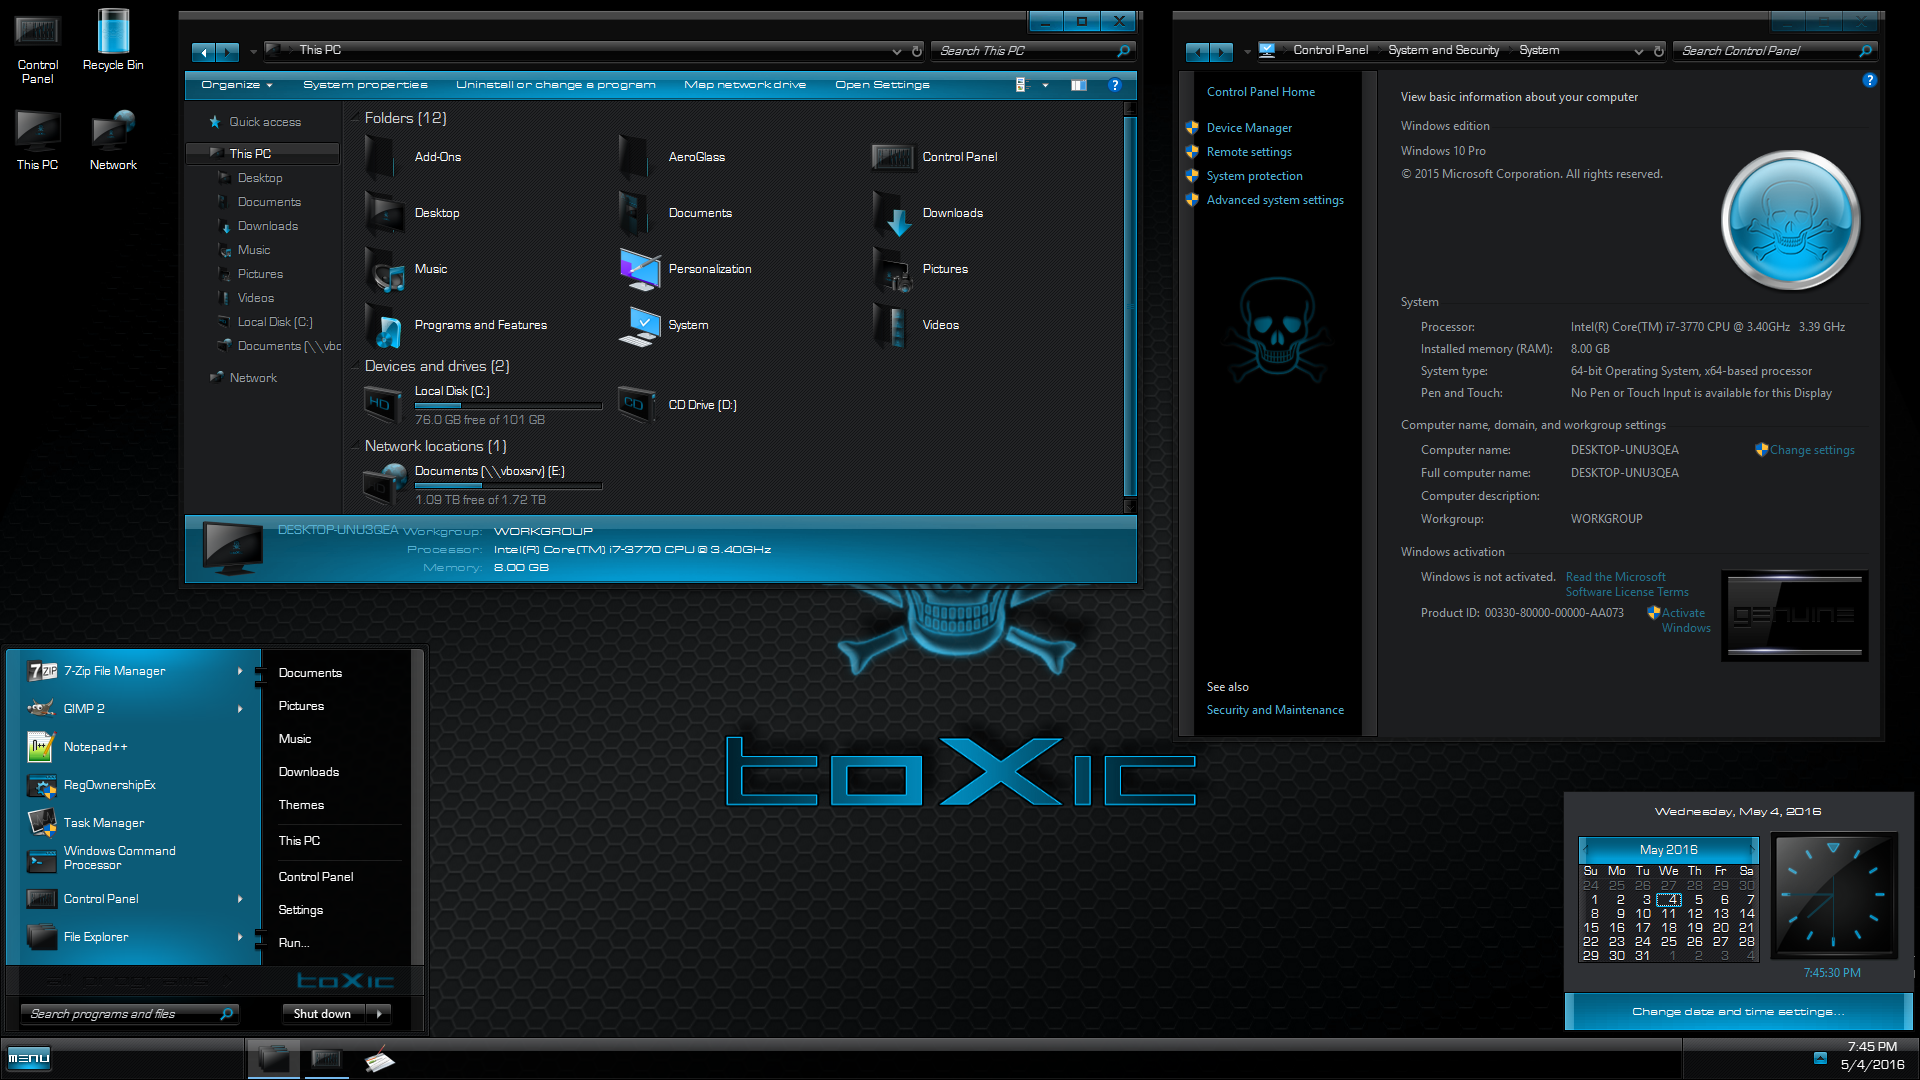This screenshot has height=1080, width=1920.
Task: Click System properties in toolbar
Action: [x=365, y=85]
